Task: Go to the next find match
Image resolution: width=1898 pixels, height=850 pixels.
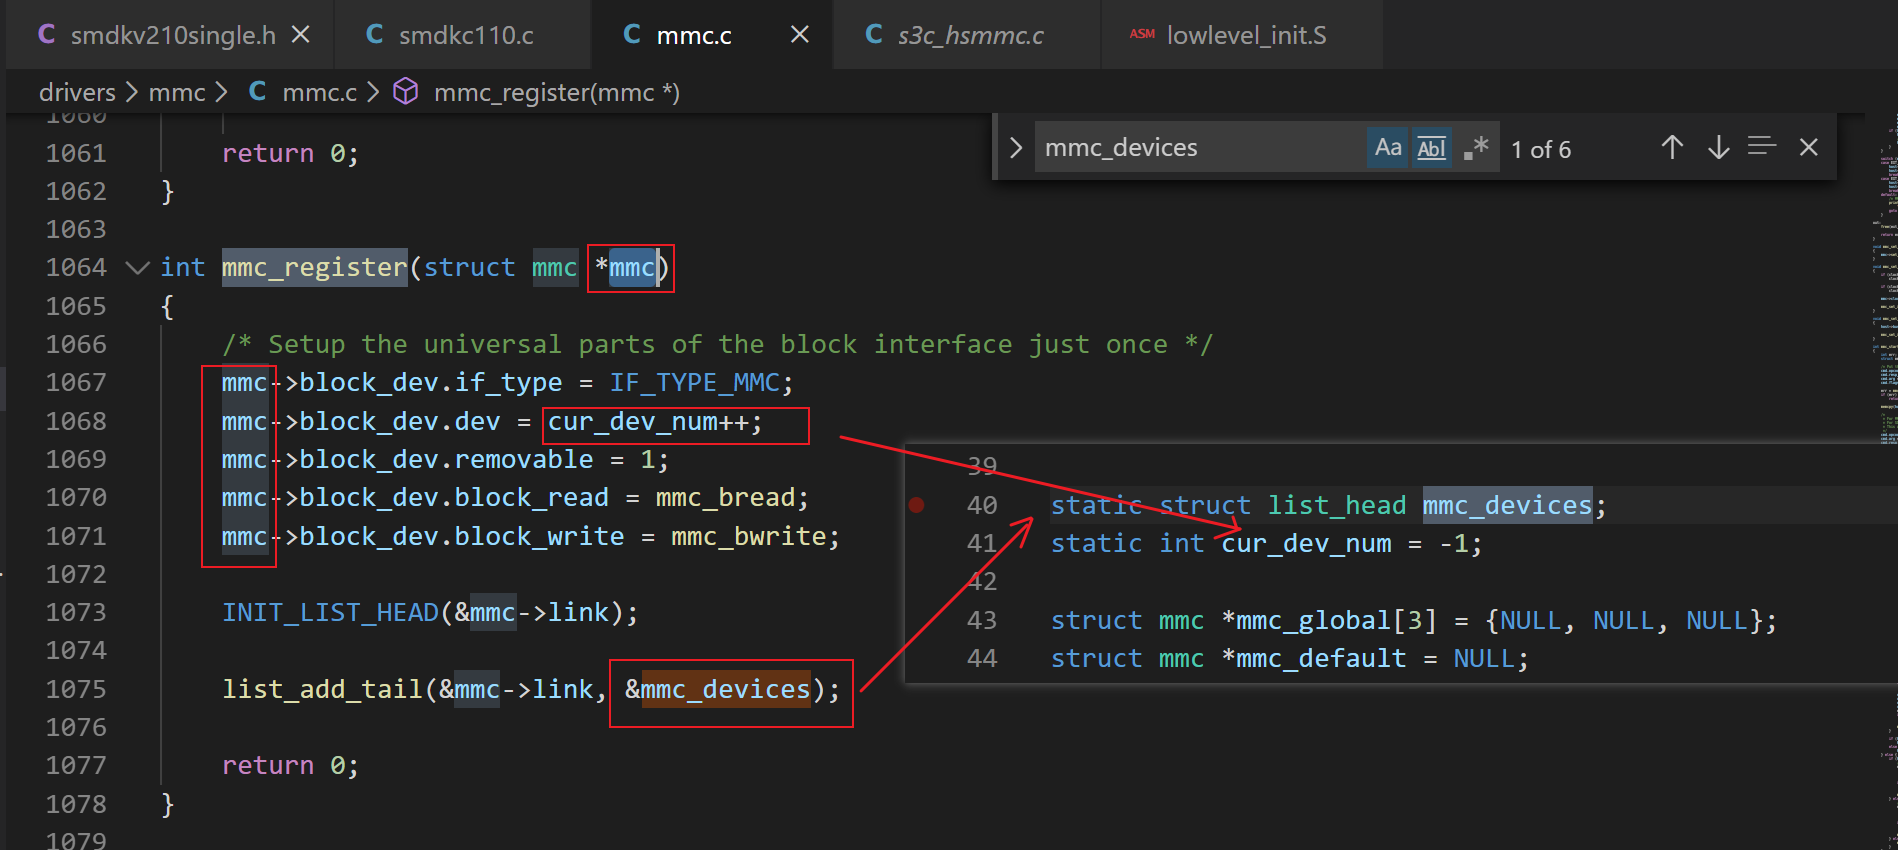Action: 1718,148
